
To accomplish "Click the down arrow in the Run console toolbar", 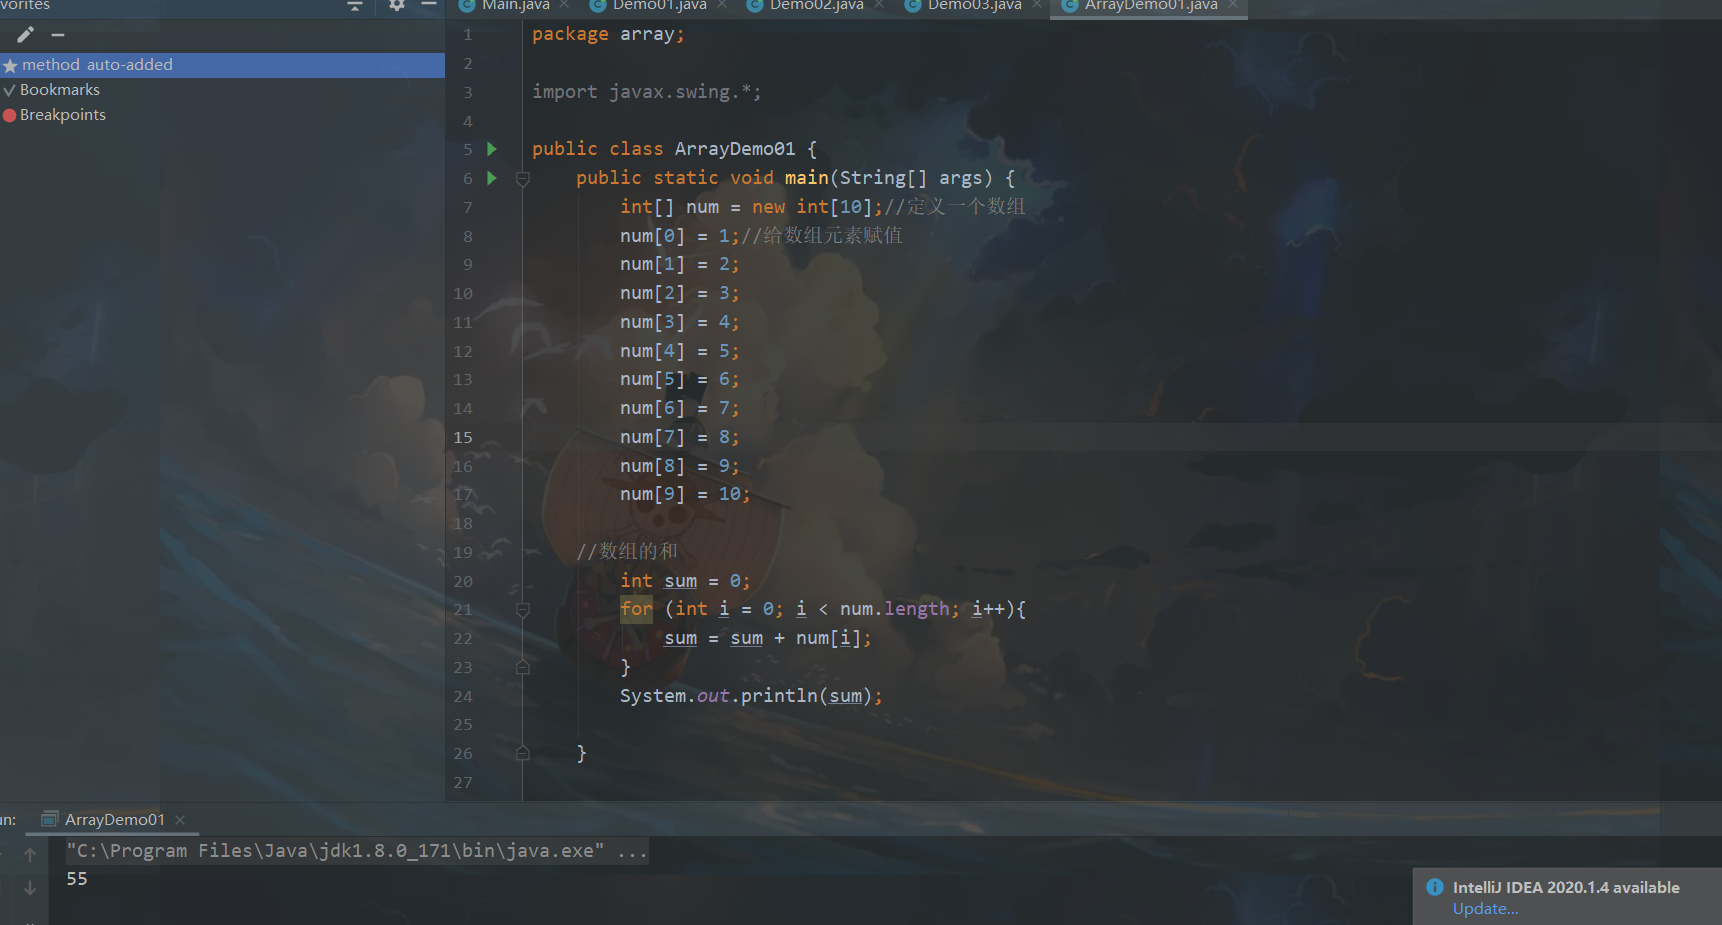I will point(30,888).
